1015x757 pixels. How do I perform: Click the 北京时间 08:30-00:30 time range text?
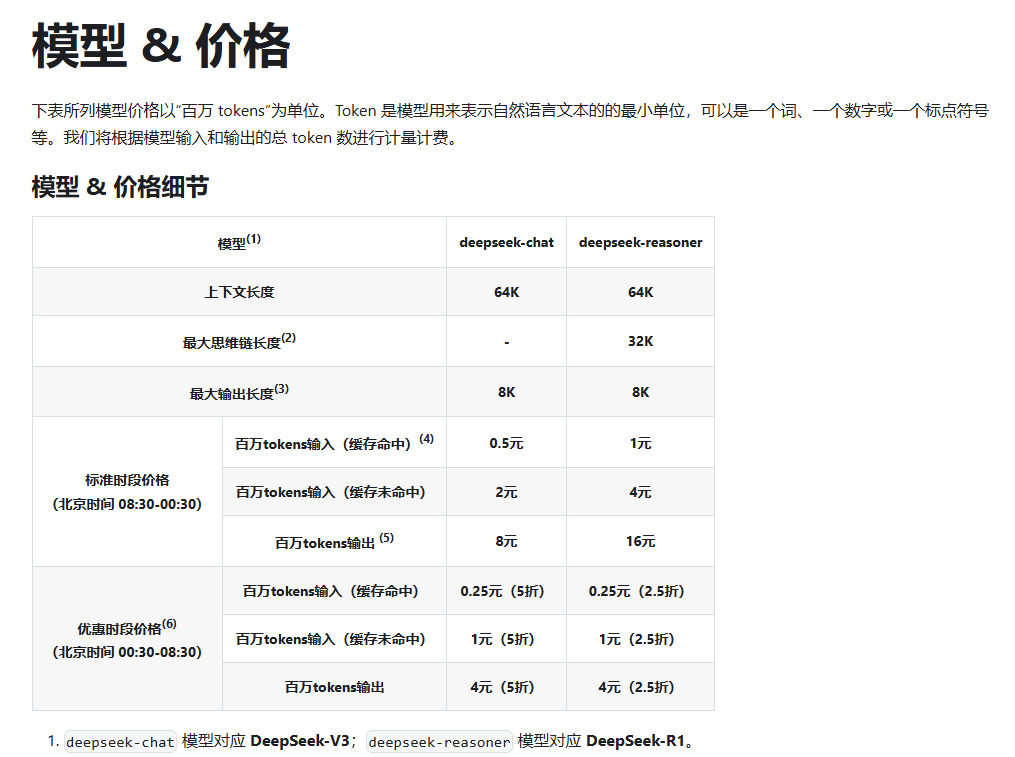(127, 504)
